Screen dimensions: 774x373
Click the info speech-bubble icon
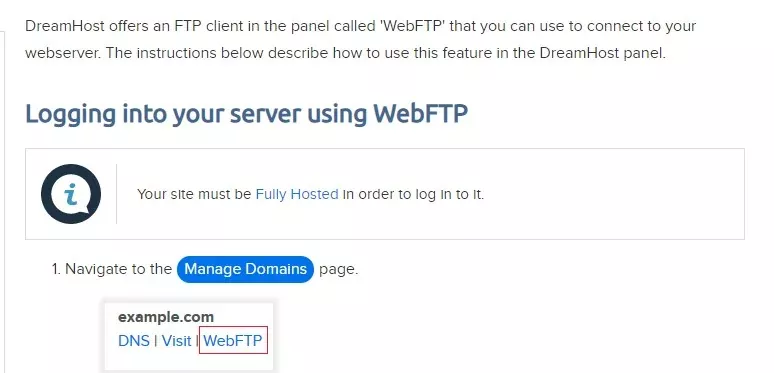point(71,194)
